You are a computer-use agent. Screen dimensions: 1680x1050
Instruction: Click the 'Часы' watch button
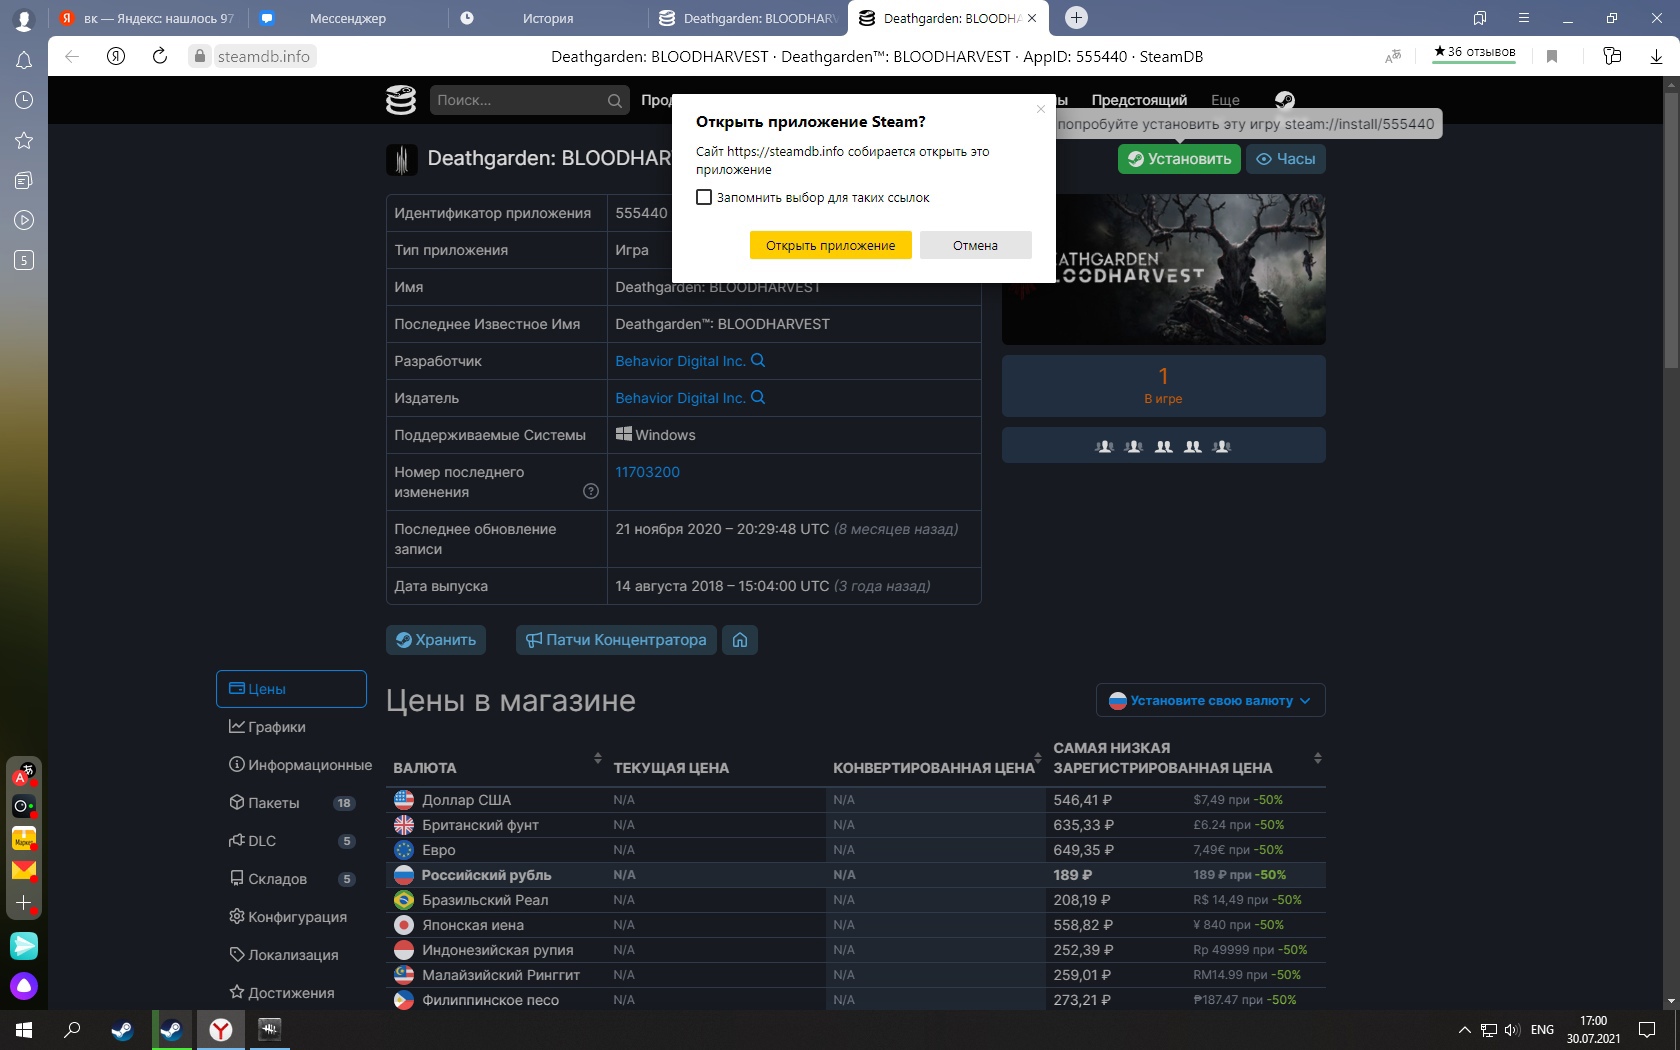[1285, 159]
